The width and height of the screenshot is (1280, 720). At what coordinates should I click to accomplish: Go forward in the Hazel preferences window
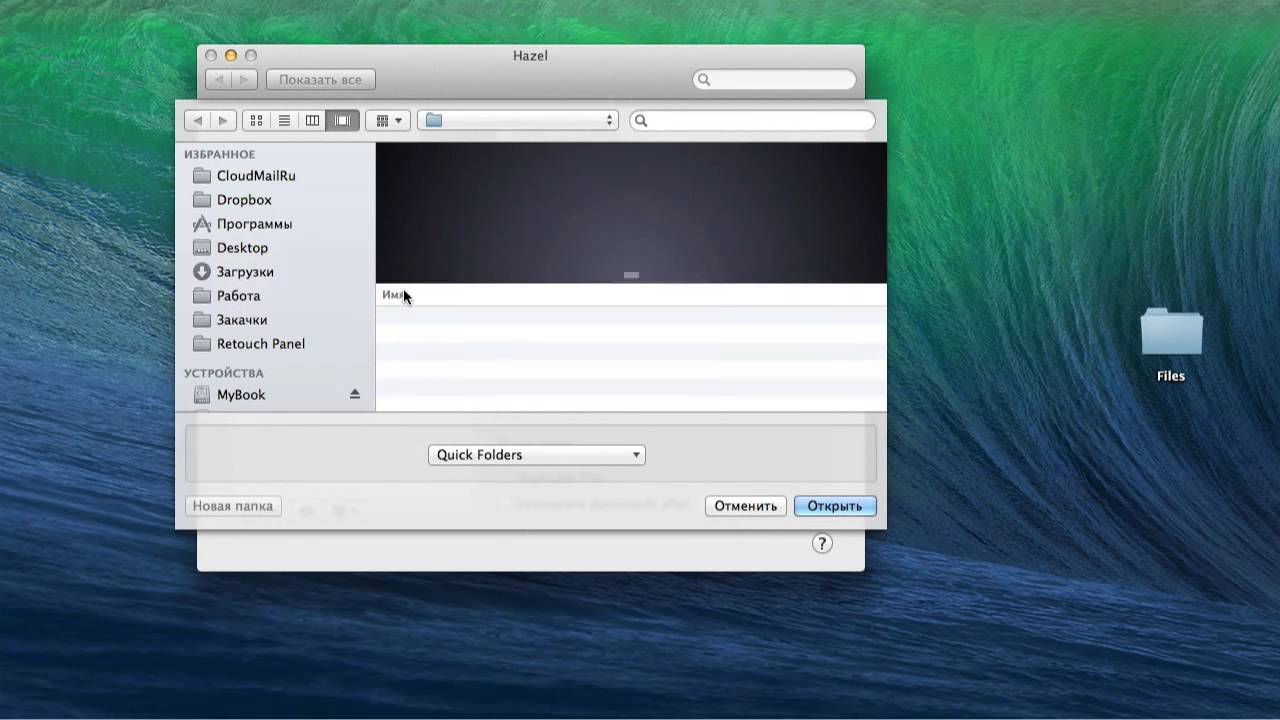coord(245,80)
